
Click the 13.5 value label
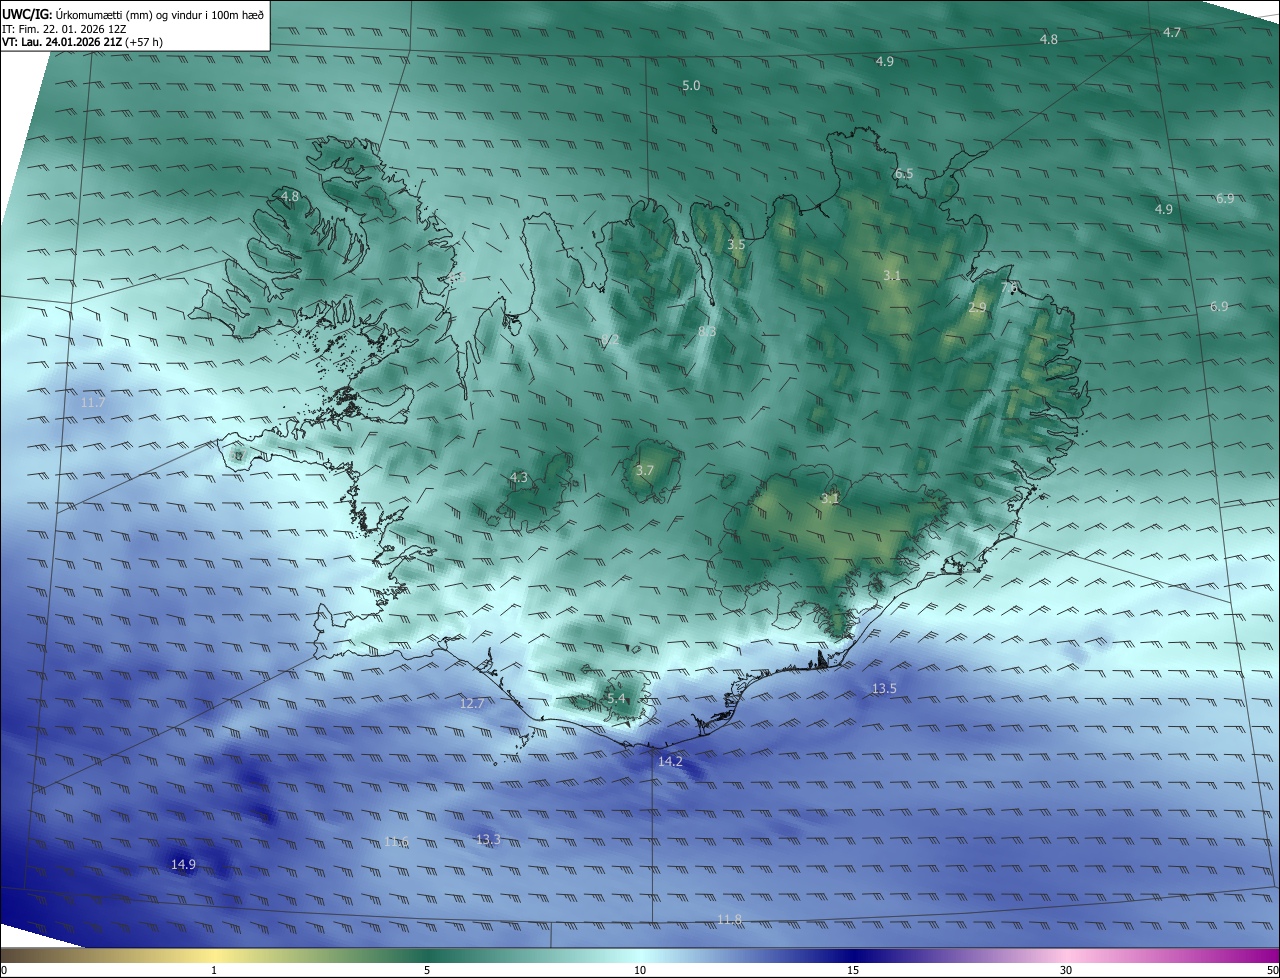click(x=884, y=689)
